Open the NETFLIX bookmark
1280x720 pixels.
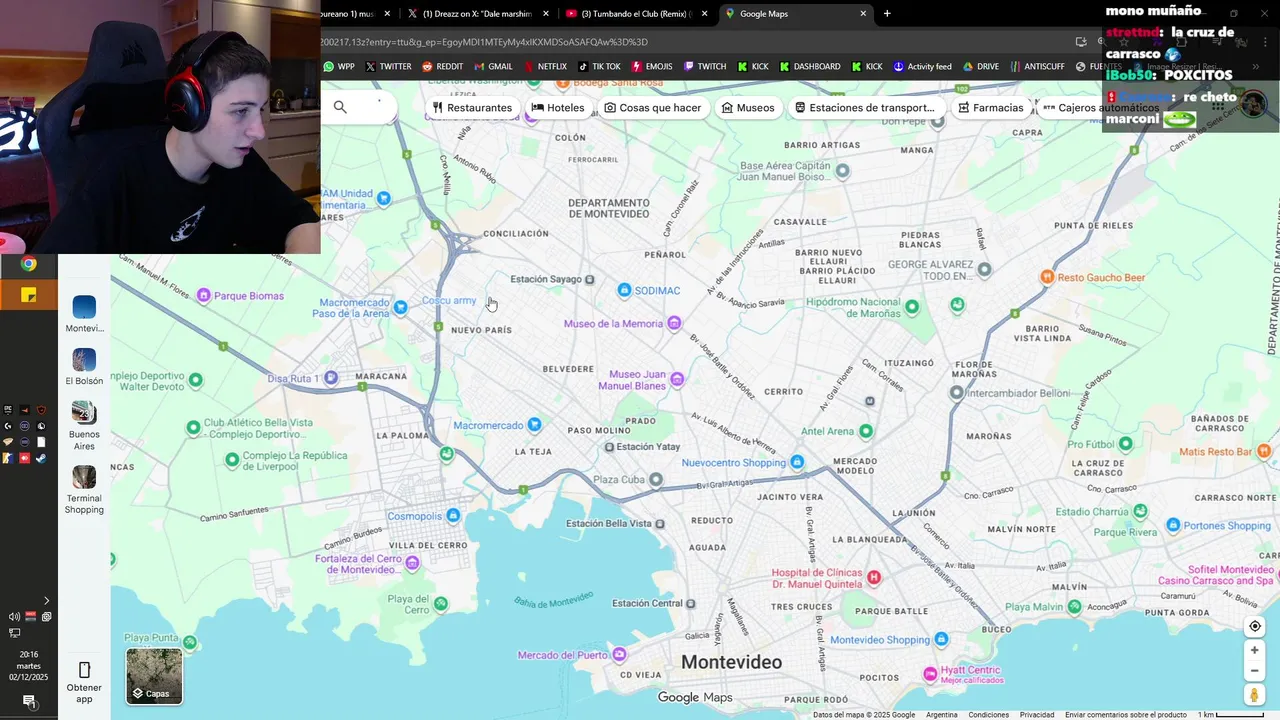point(545,67)
